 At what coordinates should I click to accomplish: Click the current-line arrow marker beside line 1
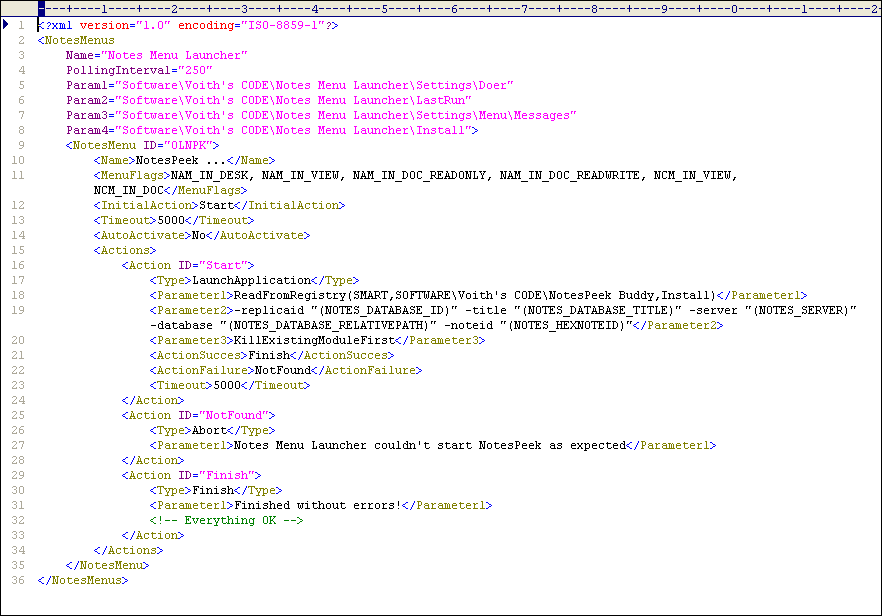(x=6, y=24)
